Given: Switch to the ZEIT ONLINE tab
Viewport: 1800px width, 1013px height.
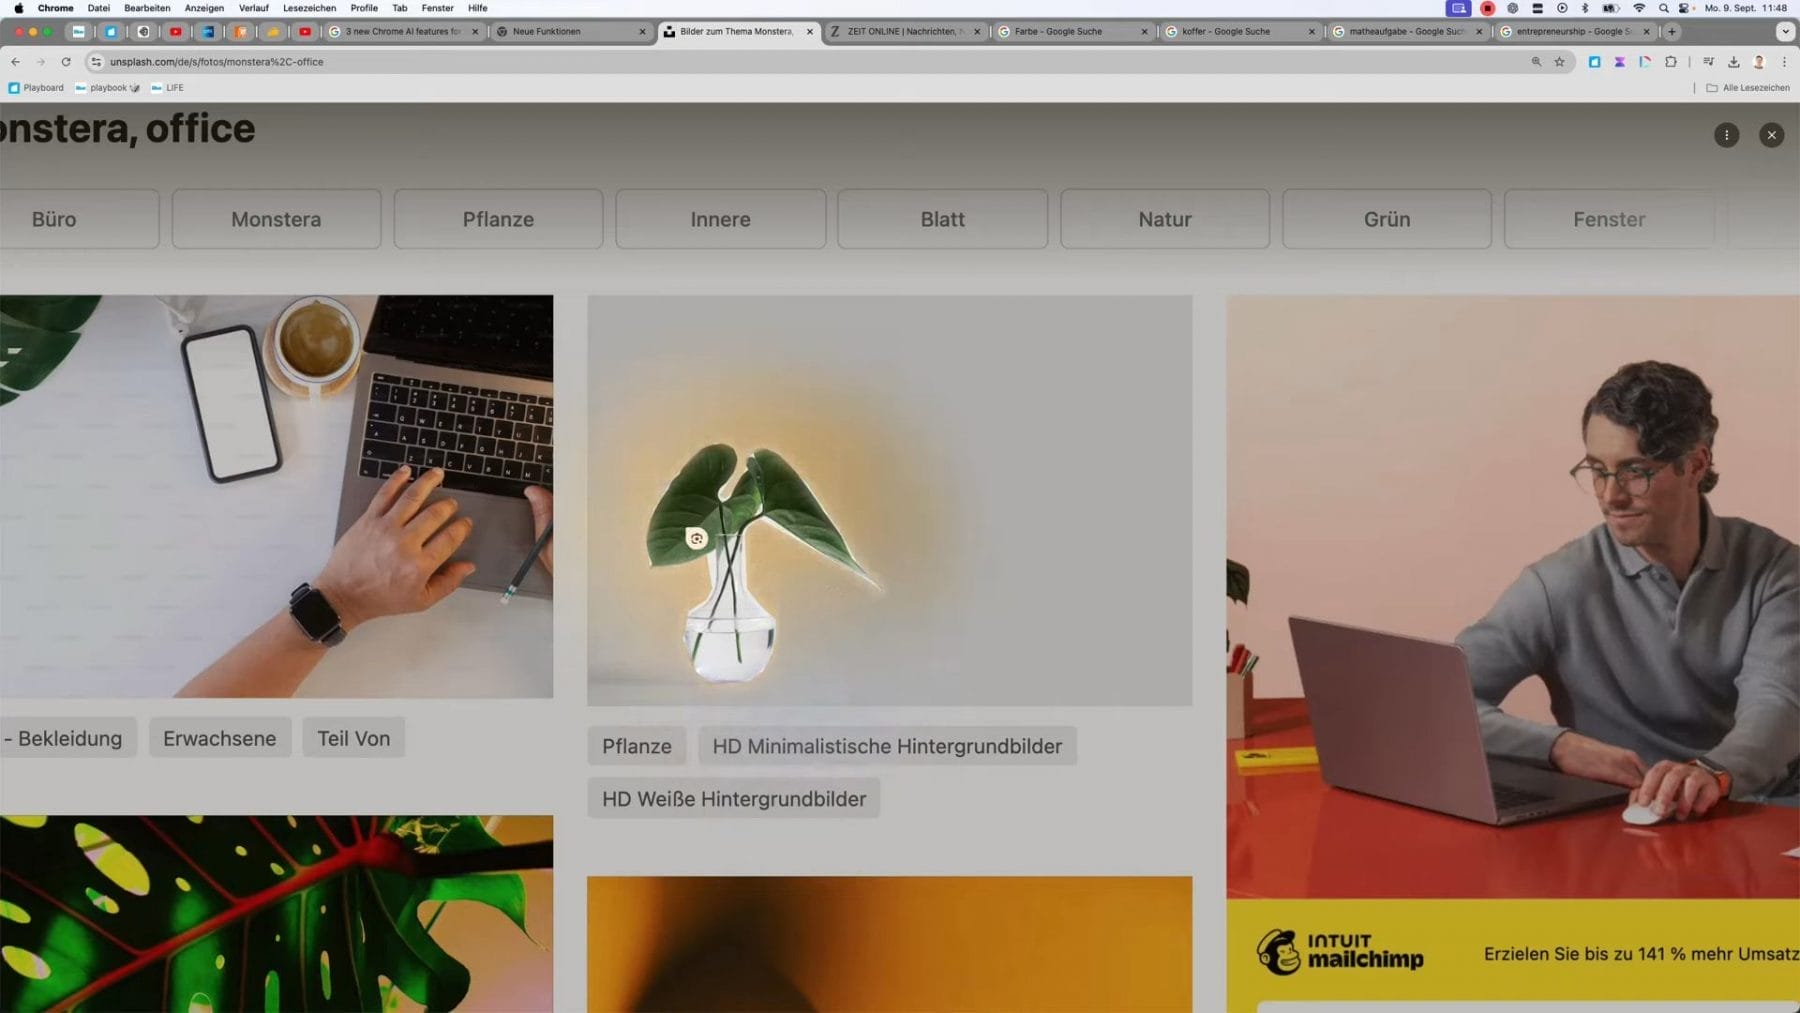Looking at the screenshot, I should [900, 32].
